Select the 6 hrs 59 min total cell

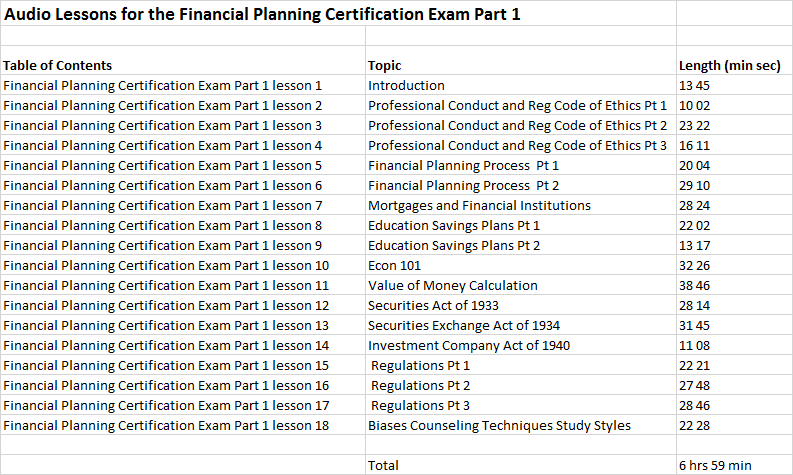tap(715, 465)
